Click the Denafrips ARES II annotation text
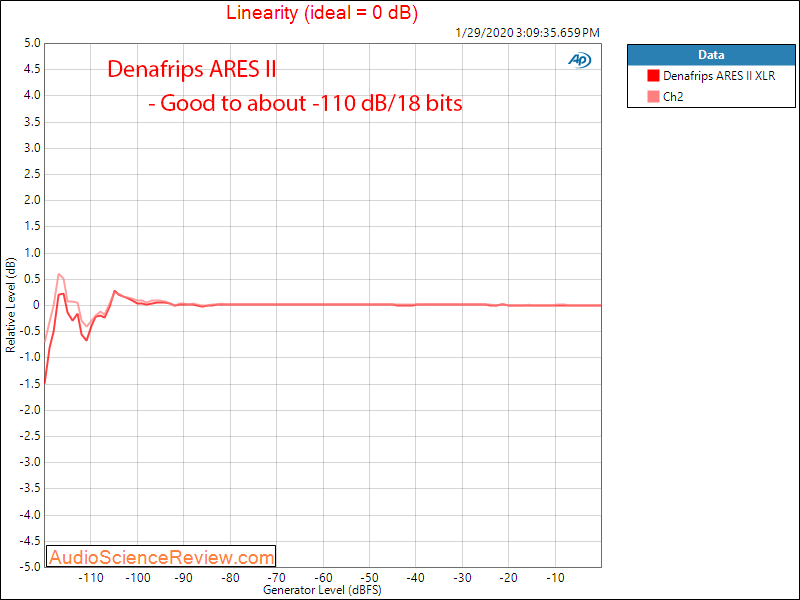This screenshot has width=800, height=600. tap(192, 69)
